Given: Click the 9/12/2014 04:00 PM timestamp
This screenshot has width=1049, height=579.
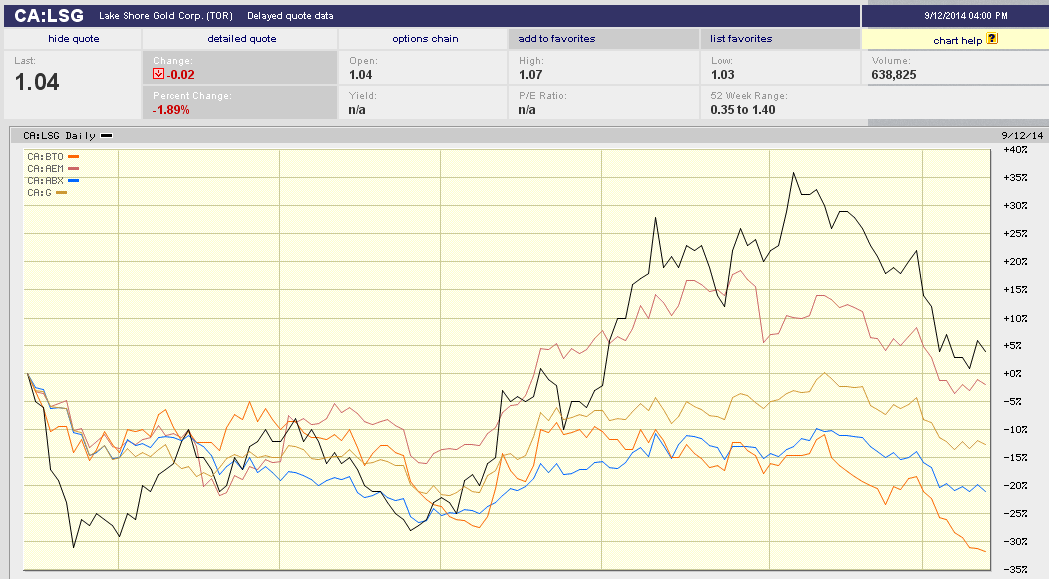Looking at the screenshot, I should 965,15.
